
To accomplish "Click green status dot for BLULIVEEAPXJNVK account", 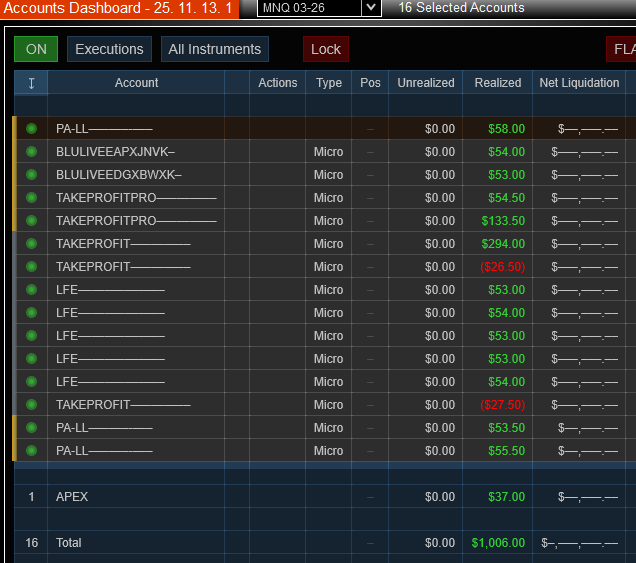I will point(31,152).
